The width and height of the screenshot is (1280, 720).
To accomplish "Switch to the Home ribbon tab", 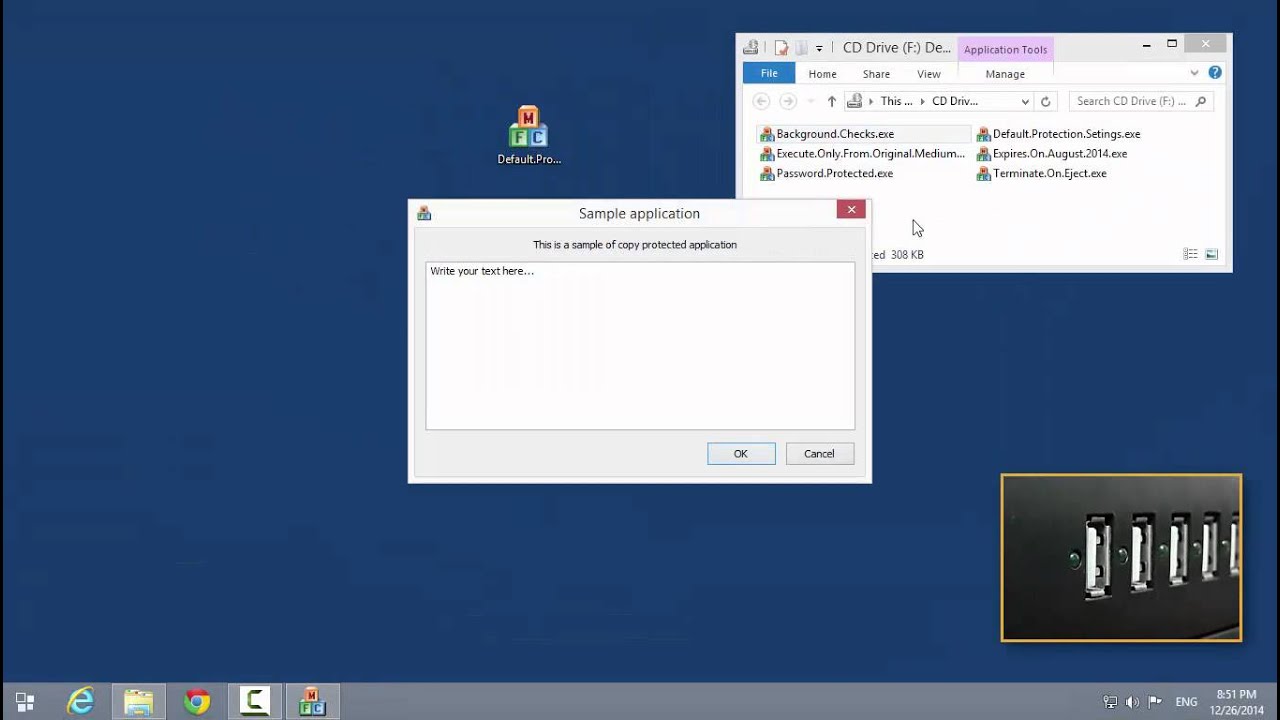I will pyautogui.click(x=822, y=74).
